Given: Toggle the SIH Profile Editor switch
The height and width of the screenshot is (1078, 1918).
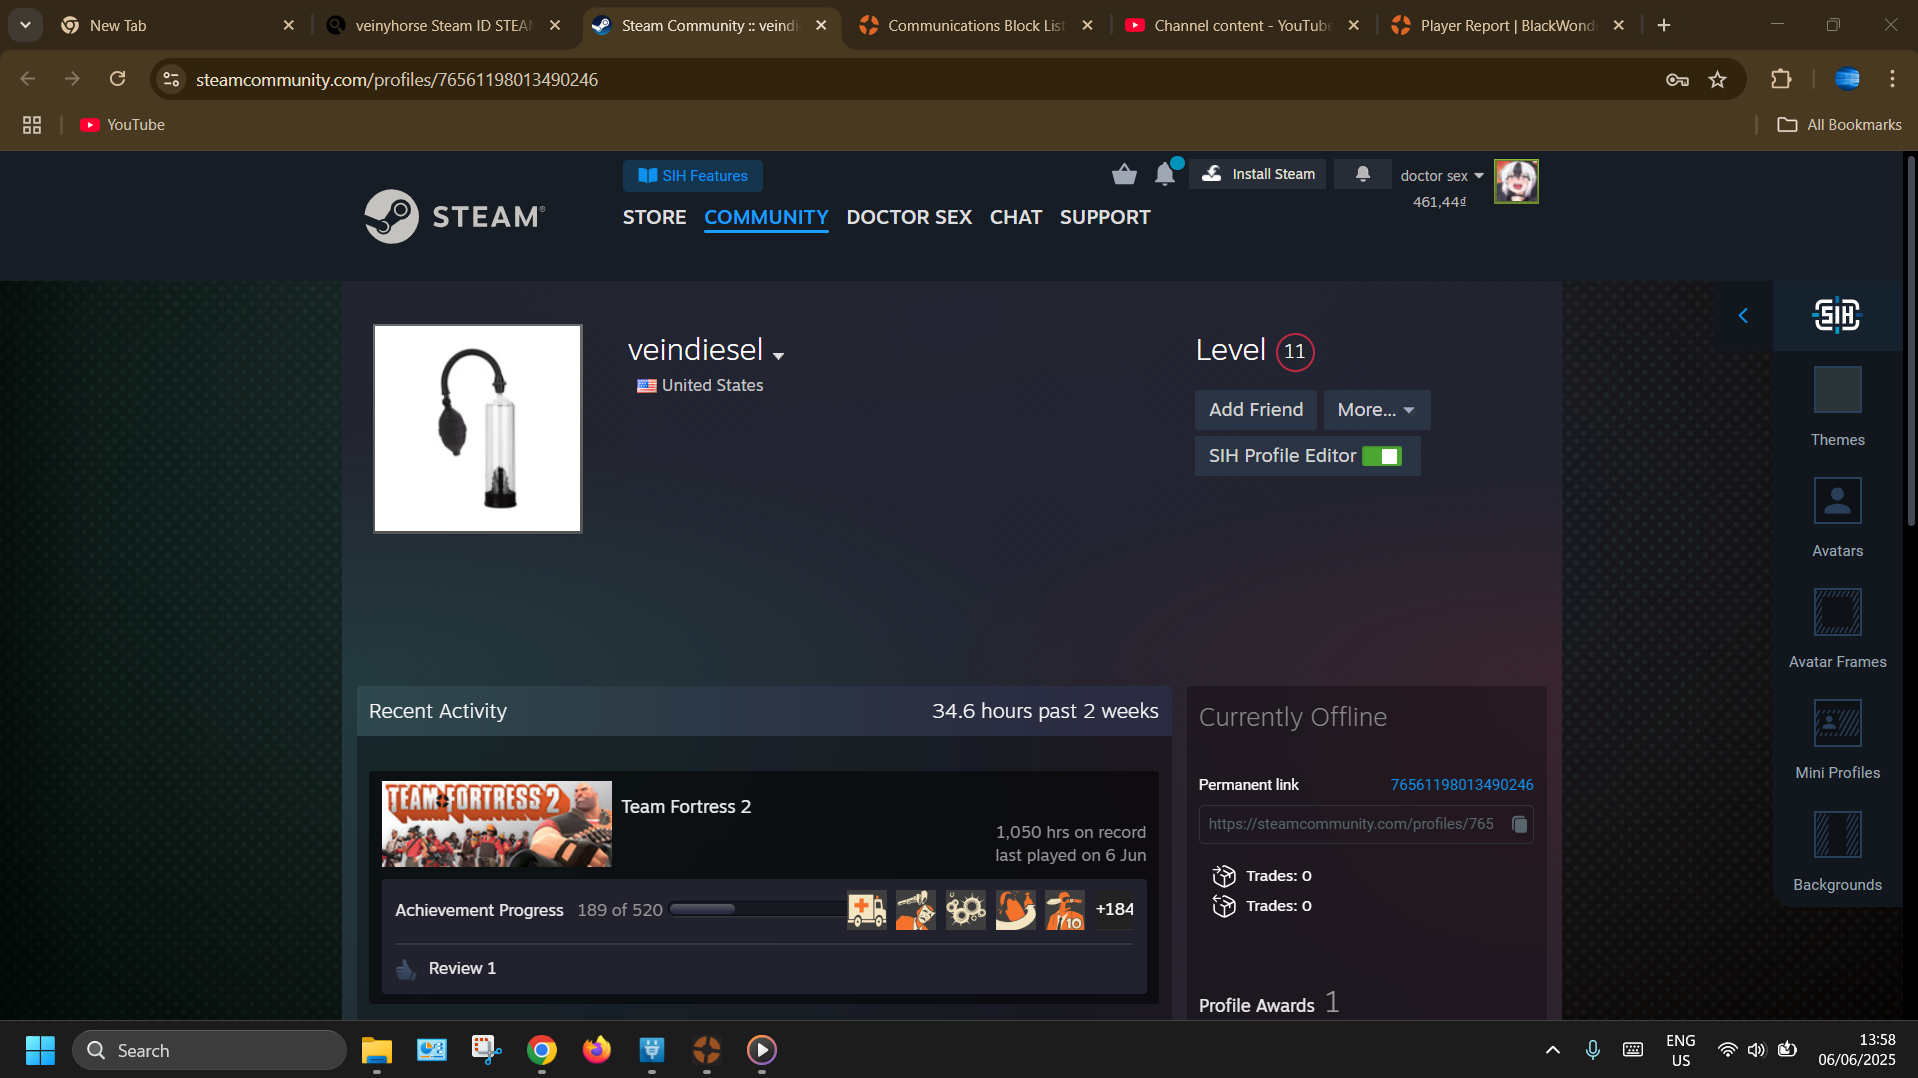Looking at the screenshot, I should tap(1382, 456).
